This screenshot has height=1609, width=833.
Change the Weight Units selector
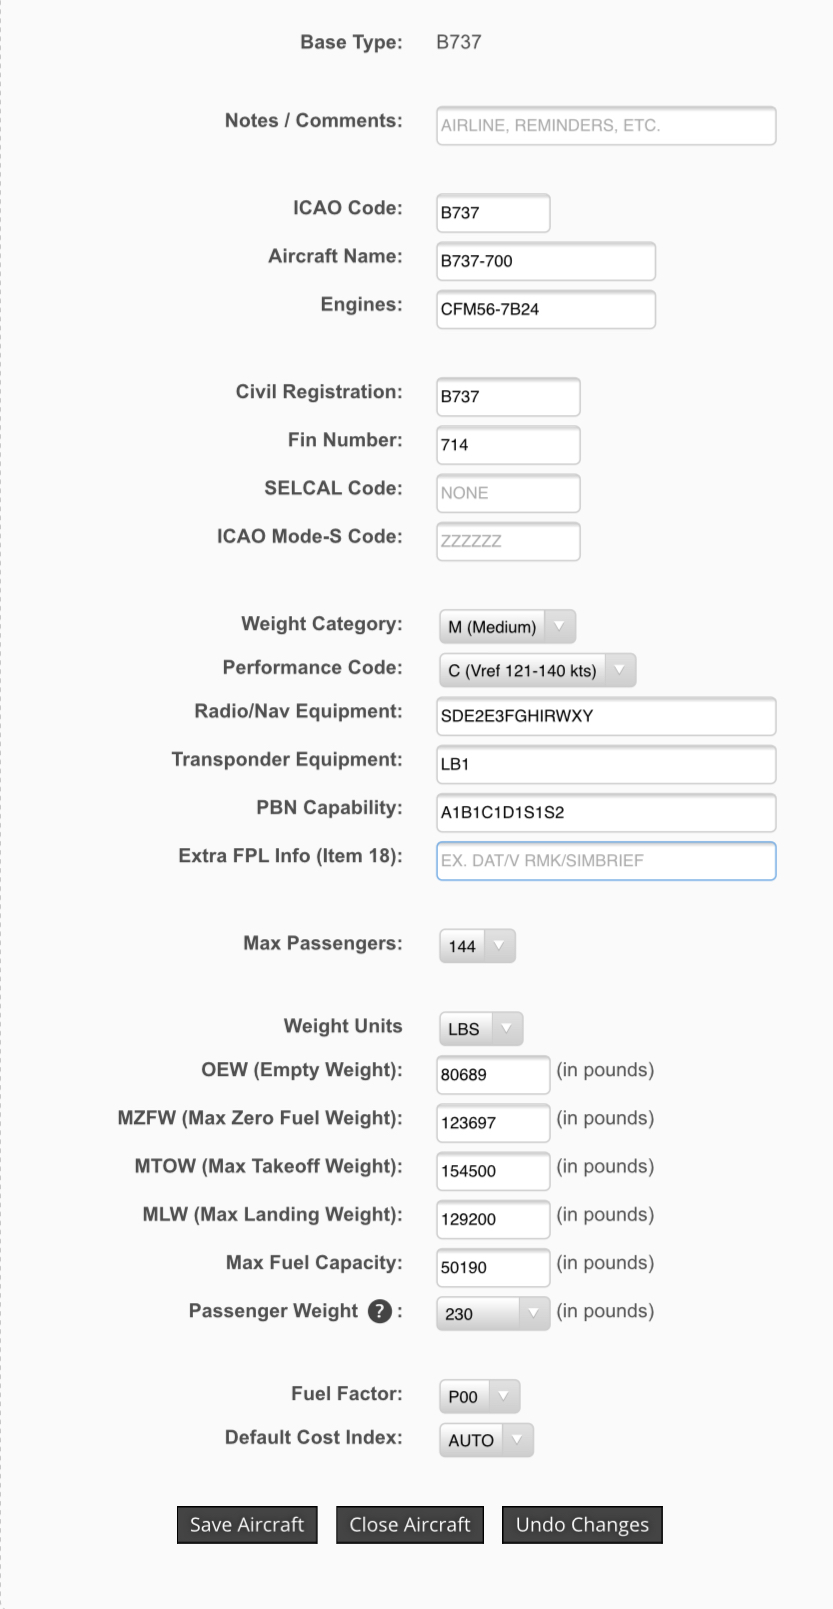pos(480,1029)
